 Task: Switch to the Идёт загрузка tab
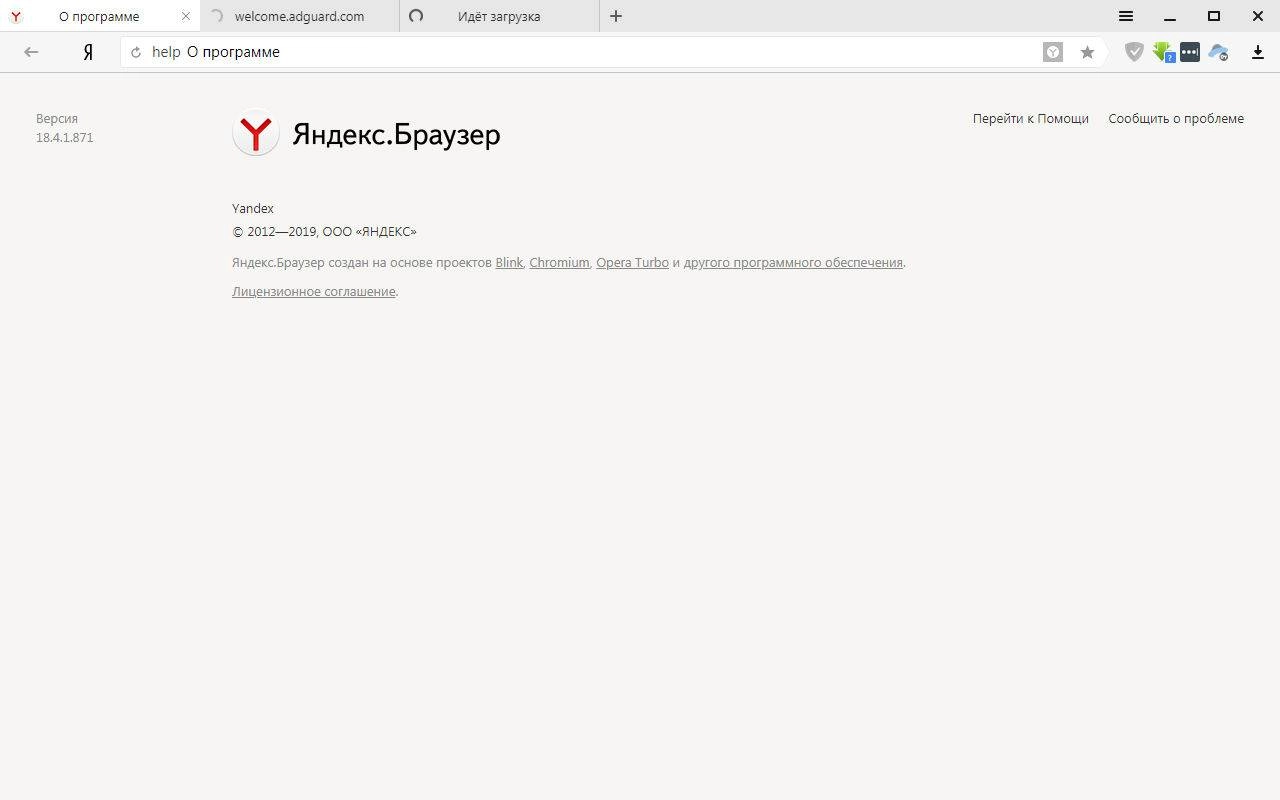[499, 16]
